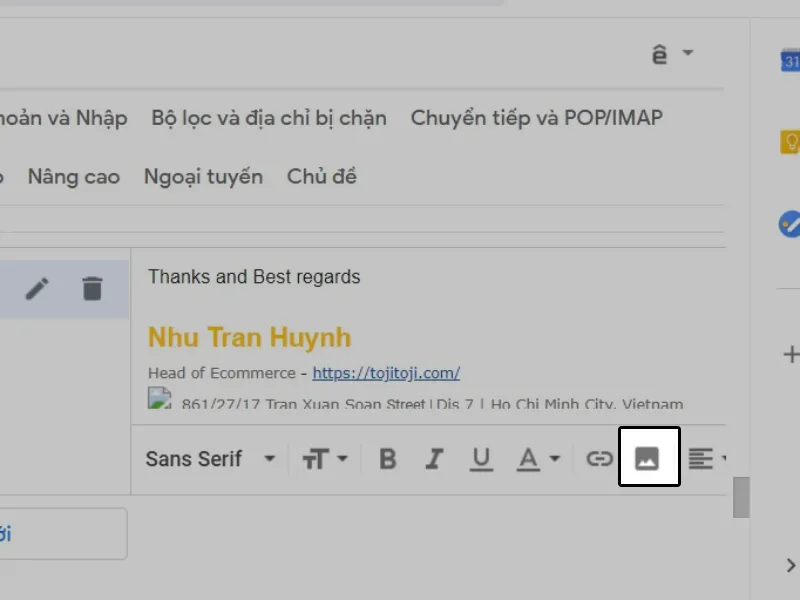Select the Italic formatting icon
The height and width of the screenshot is (600, 800).
pyautogui.click(x=433, y=458)
